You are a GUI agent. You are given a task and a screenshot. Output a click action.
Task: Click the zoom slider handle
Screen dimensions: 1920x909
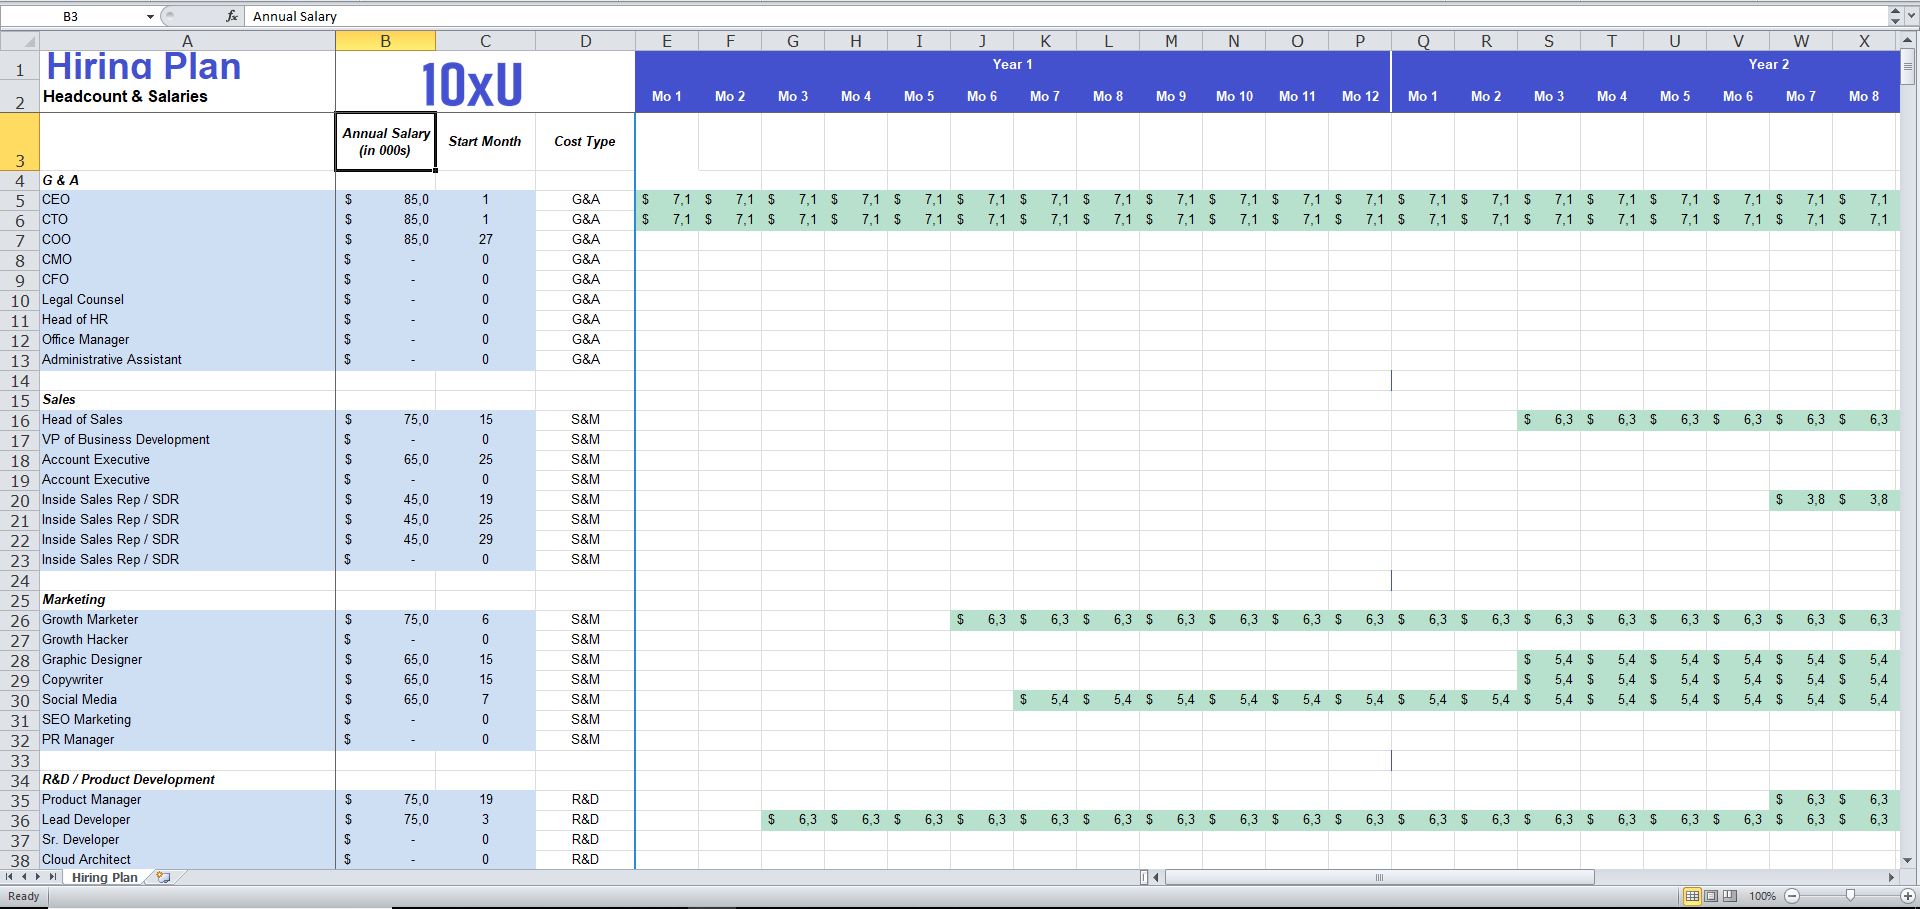(x=1850, y=896)
